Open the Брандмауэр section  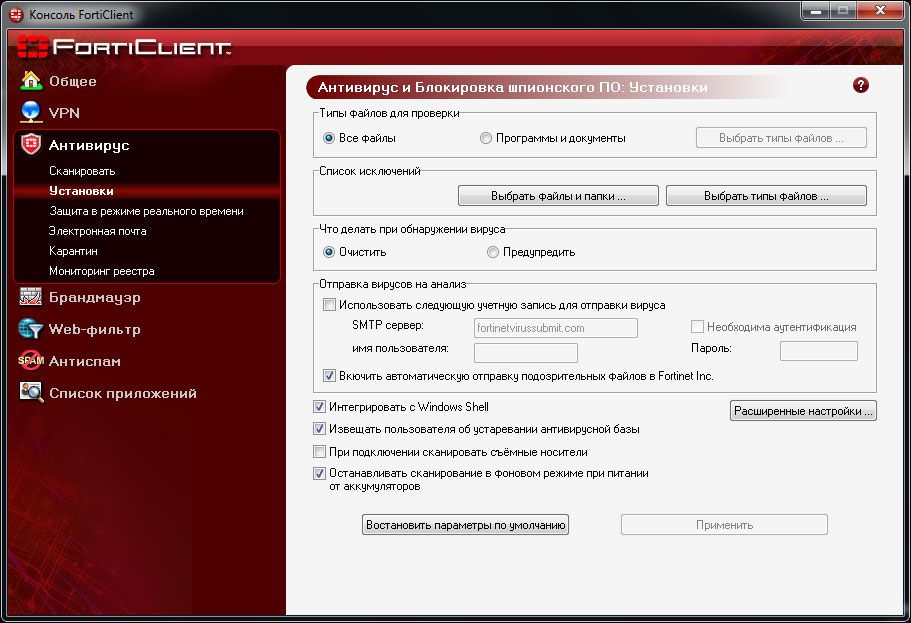coord(95,297)
